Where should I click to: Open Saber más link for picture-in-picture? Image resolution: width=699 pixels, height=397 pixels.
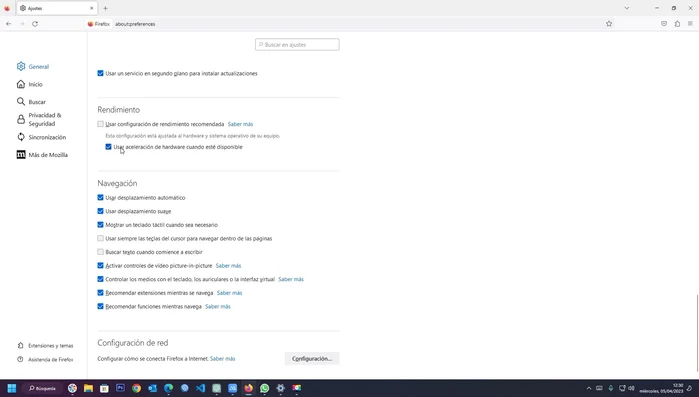228,266
